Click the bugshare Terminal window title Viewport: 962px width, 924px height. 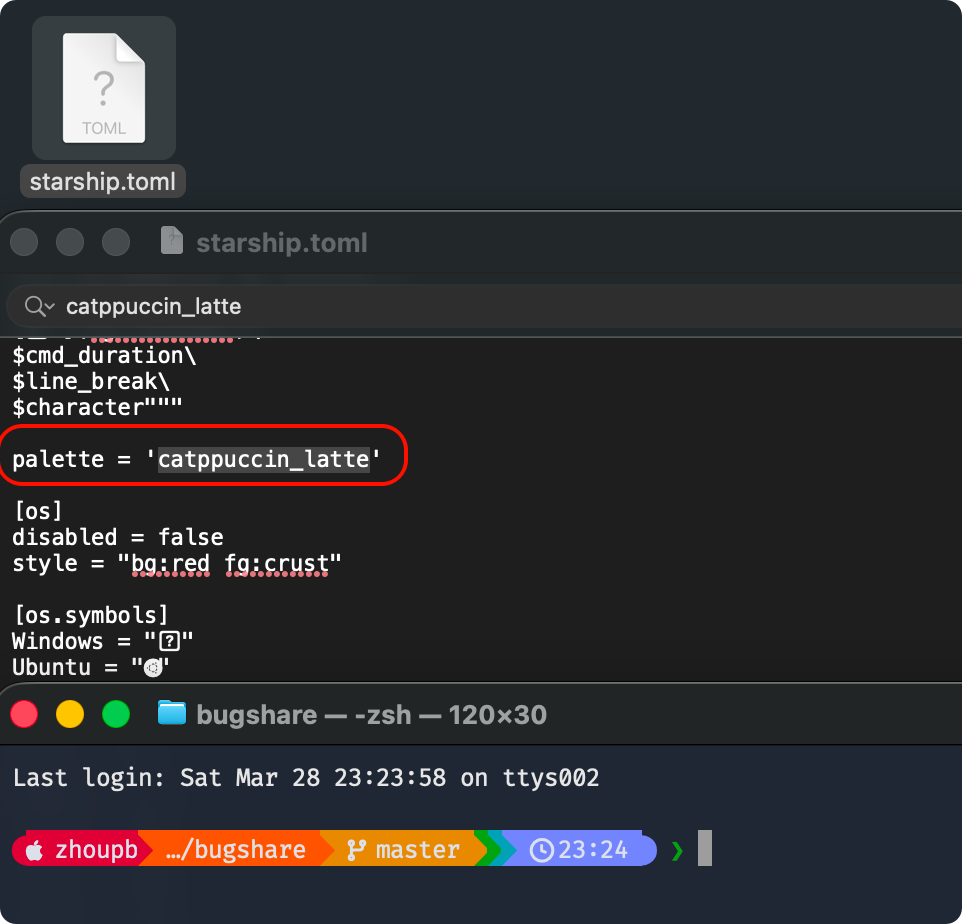coord(371,714)
